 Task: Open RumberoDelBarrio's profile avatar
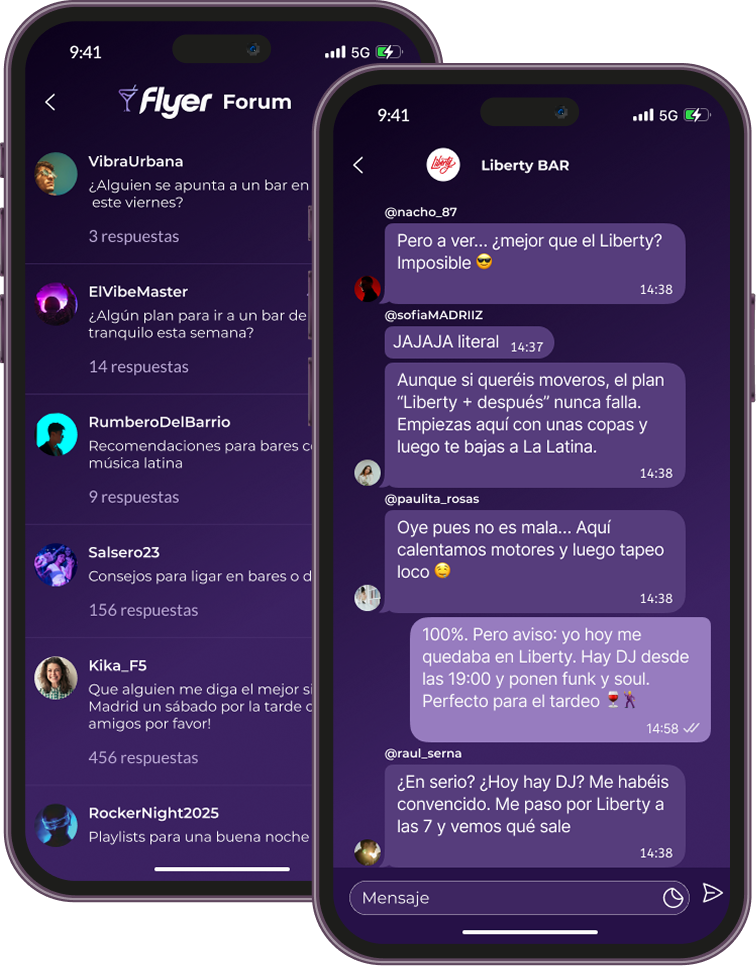click(x=55, y=434)
